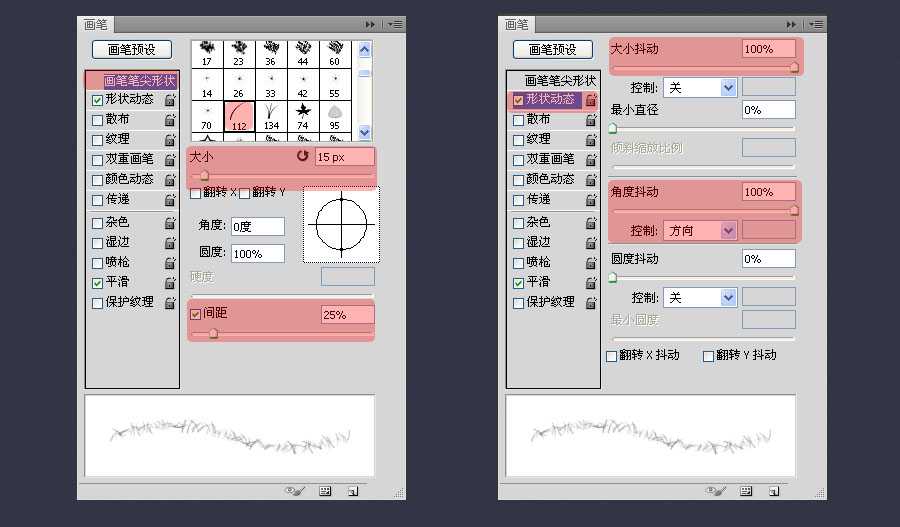Click 画笔 tab in right panel
Image resolution: width=900 pixels, height=527 pixels.
click(517, 24)
